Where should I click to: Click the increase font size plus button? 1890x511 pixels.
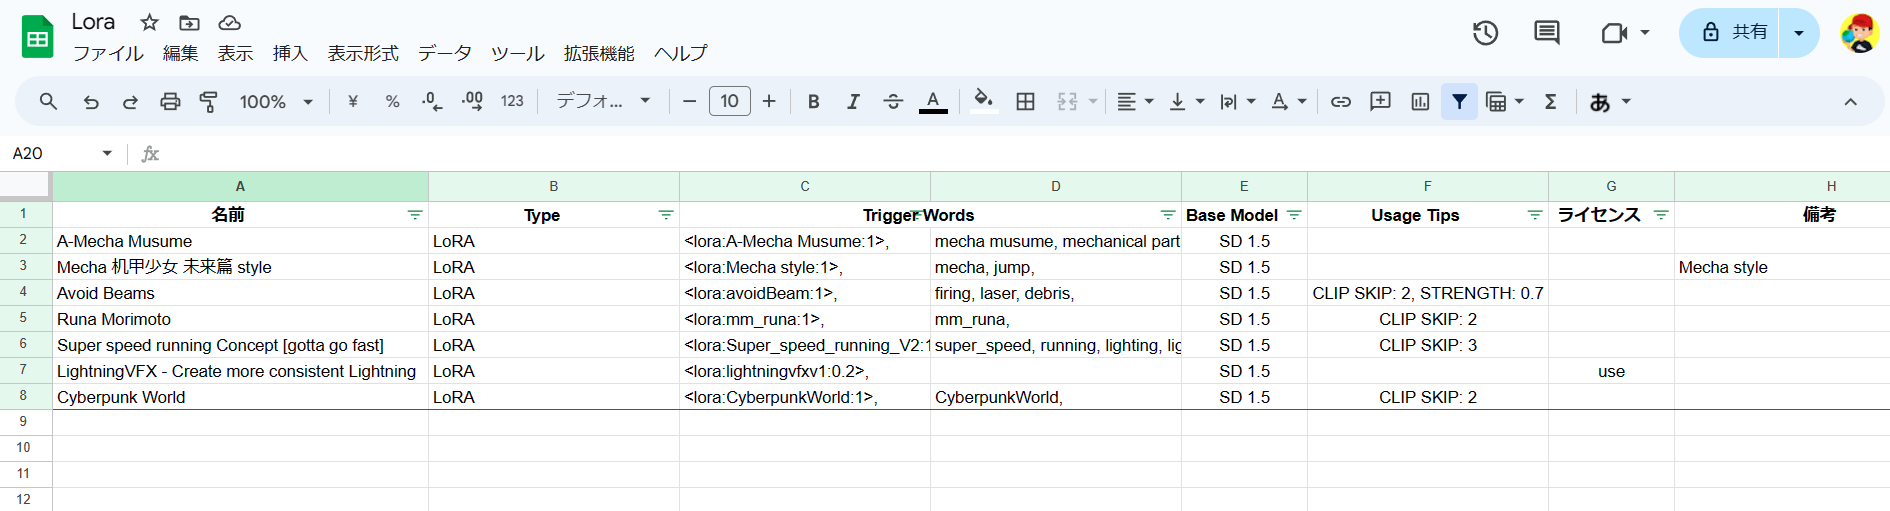(769, 102)
